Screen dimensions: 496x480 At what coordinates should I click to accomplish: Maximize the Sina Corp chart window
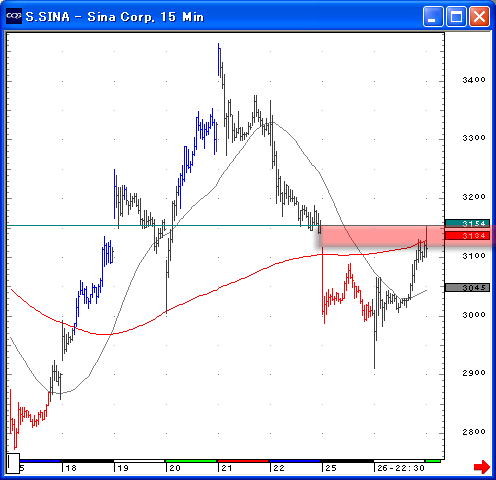point(456,16)
